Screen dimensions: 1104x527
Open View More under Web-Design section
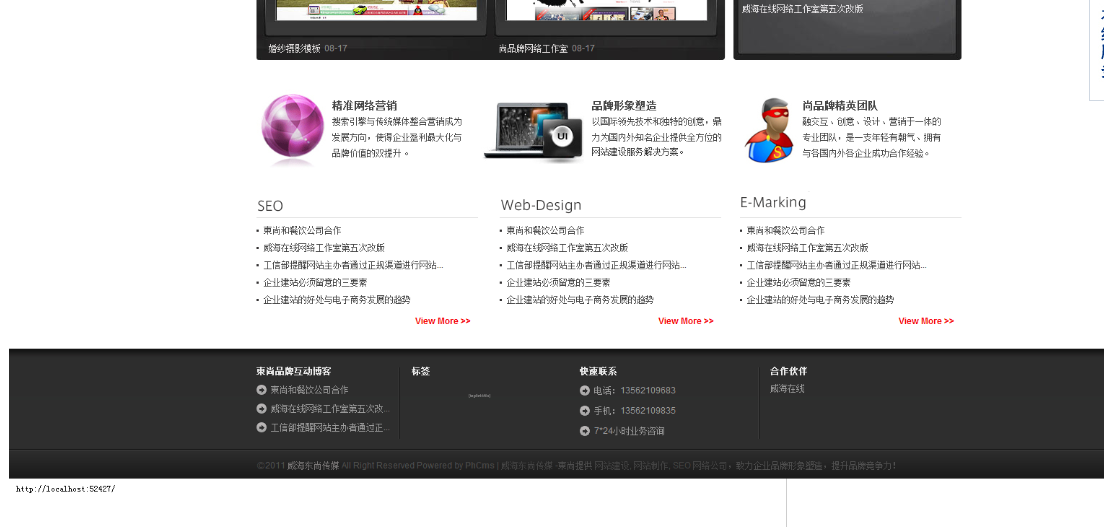pos(685,321)
